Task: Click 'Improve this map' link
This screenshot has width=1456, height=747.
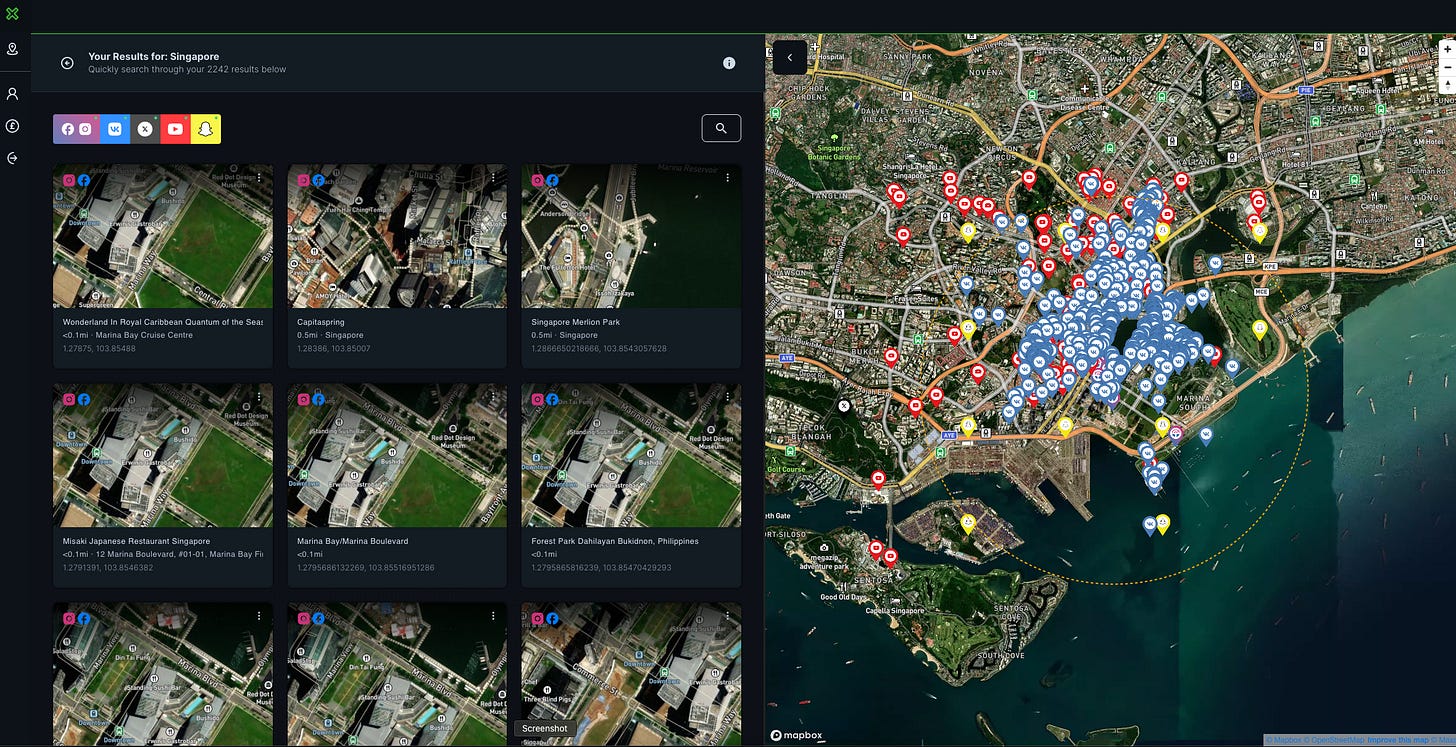Action: click(x=1397, y=741)
